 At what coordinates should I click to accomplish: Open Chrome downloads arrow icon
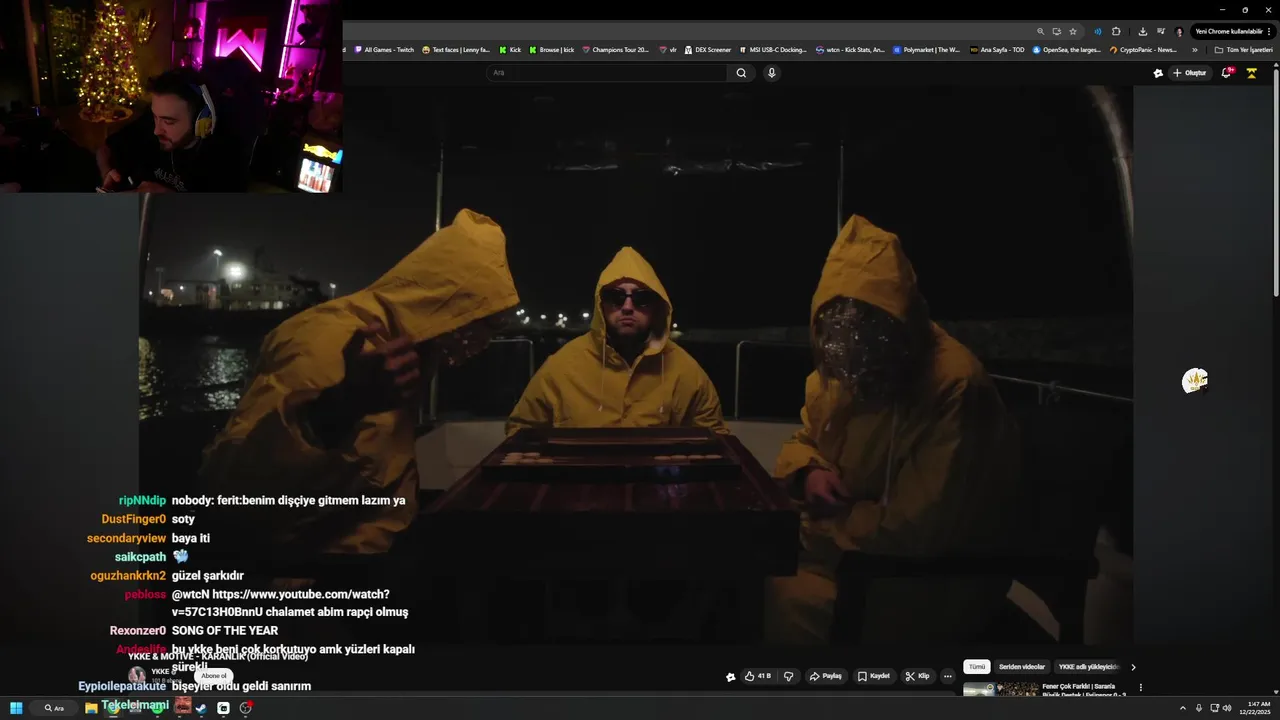click(x=1143, y=31)
